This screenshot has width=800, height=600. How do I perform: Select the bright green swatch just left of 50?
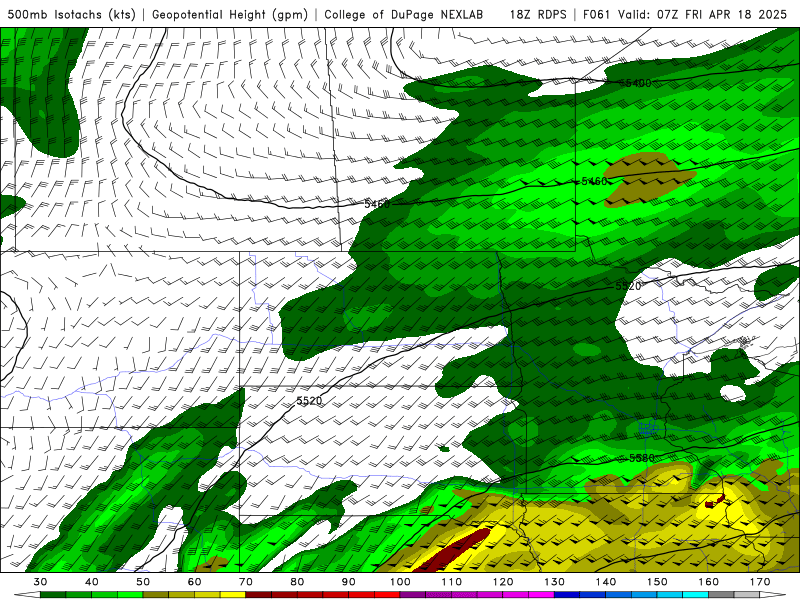click(x=130, y=595)
